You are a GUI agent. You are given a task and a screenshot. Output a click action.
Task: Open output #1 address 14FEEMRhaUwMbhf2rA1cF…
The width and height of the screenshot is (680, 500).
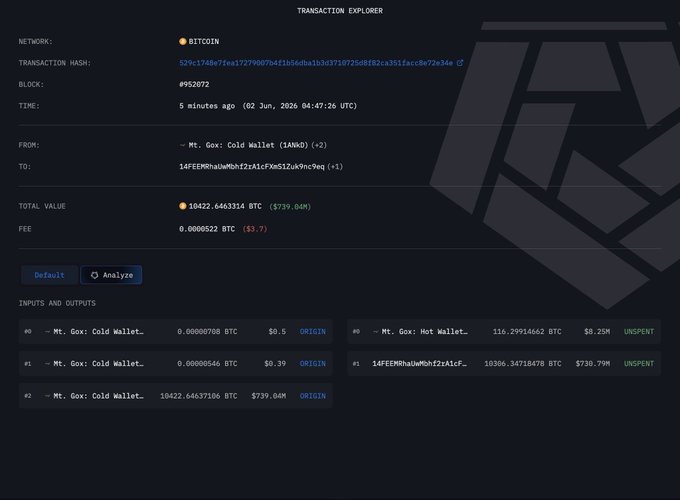419,363
